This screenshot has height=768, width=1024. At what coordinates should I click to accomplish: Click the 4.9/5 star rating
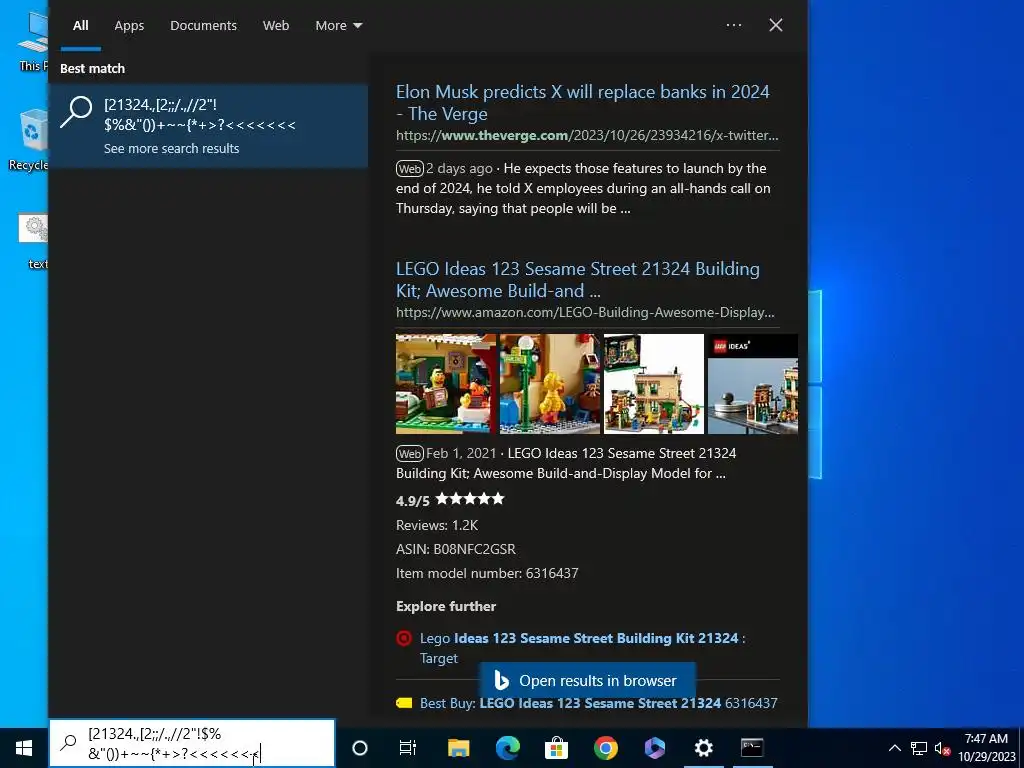click(x=450, y=500)
